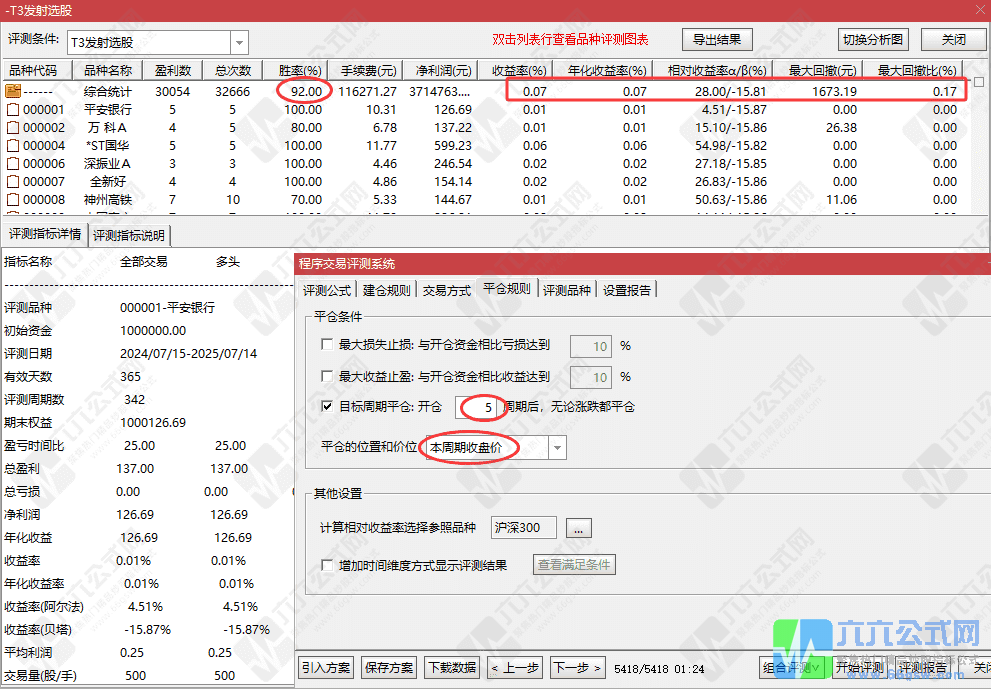Click the icon beside stock 000002 万科A
991x689 pixels.
13,128
